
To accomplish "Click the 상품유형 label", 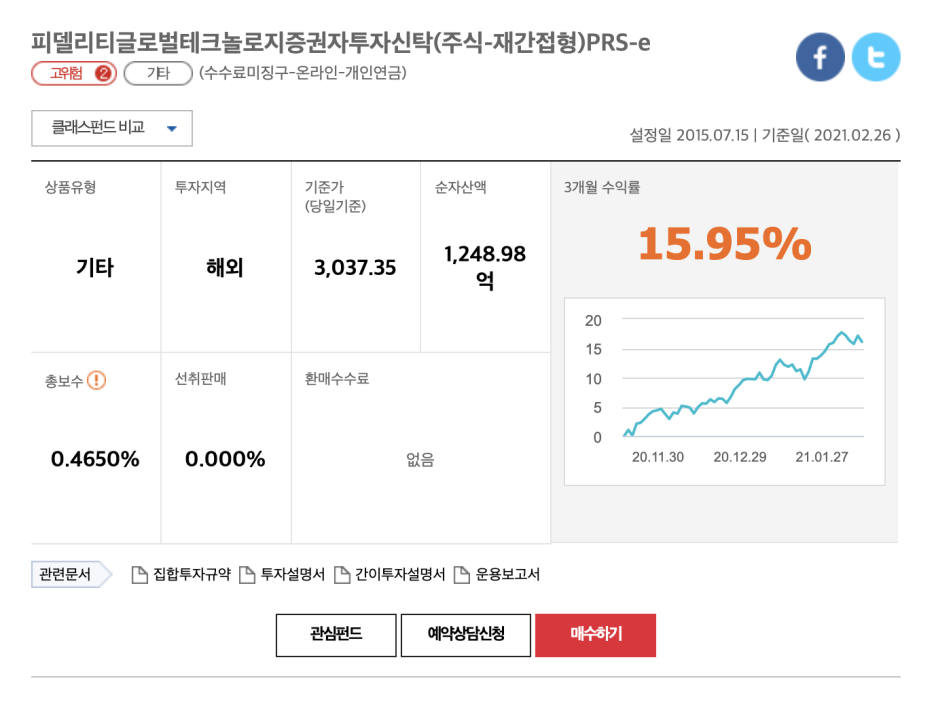I will pyautogui.click(x=70, y=187).
